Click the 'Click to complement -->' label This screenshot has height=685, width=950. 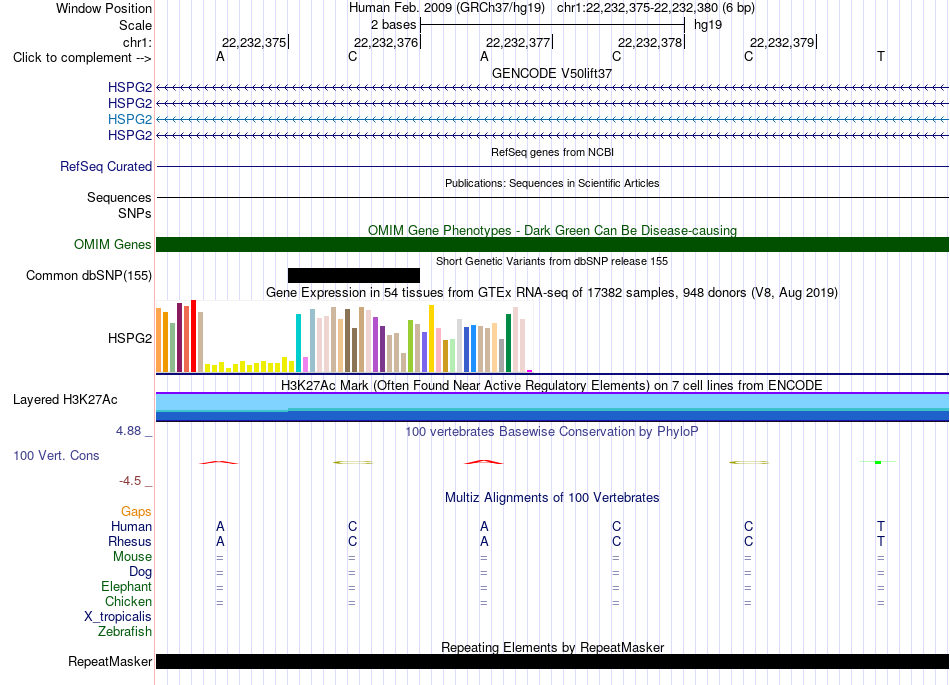pyautogui.click(x=82, y=58)
